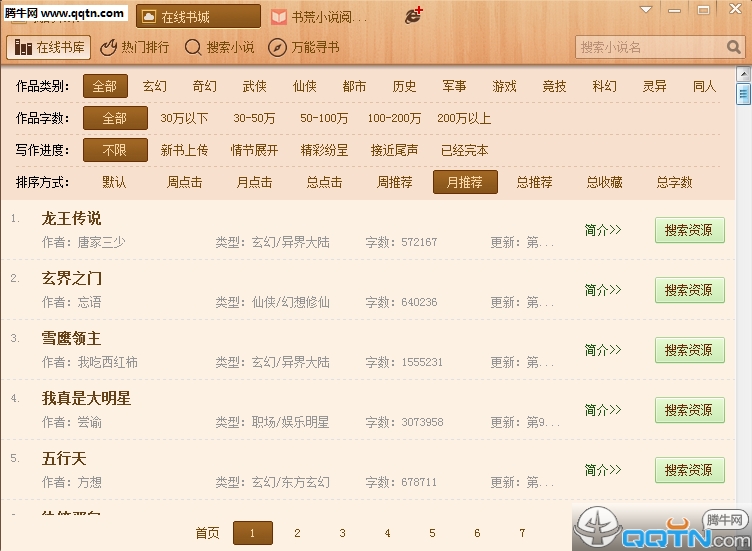This screenshot has width=752, height=551.
Task: Open book title 龙王传说
Action: pos(71,218)
